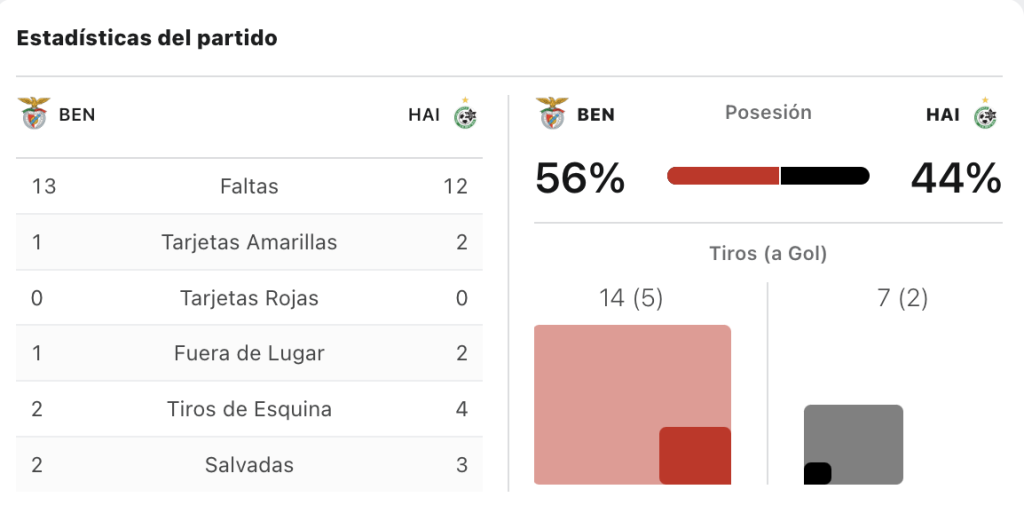
Task: Click the Benfica crest in possession panel
Action: click(552, 114)
